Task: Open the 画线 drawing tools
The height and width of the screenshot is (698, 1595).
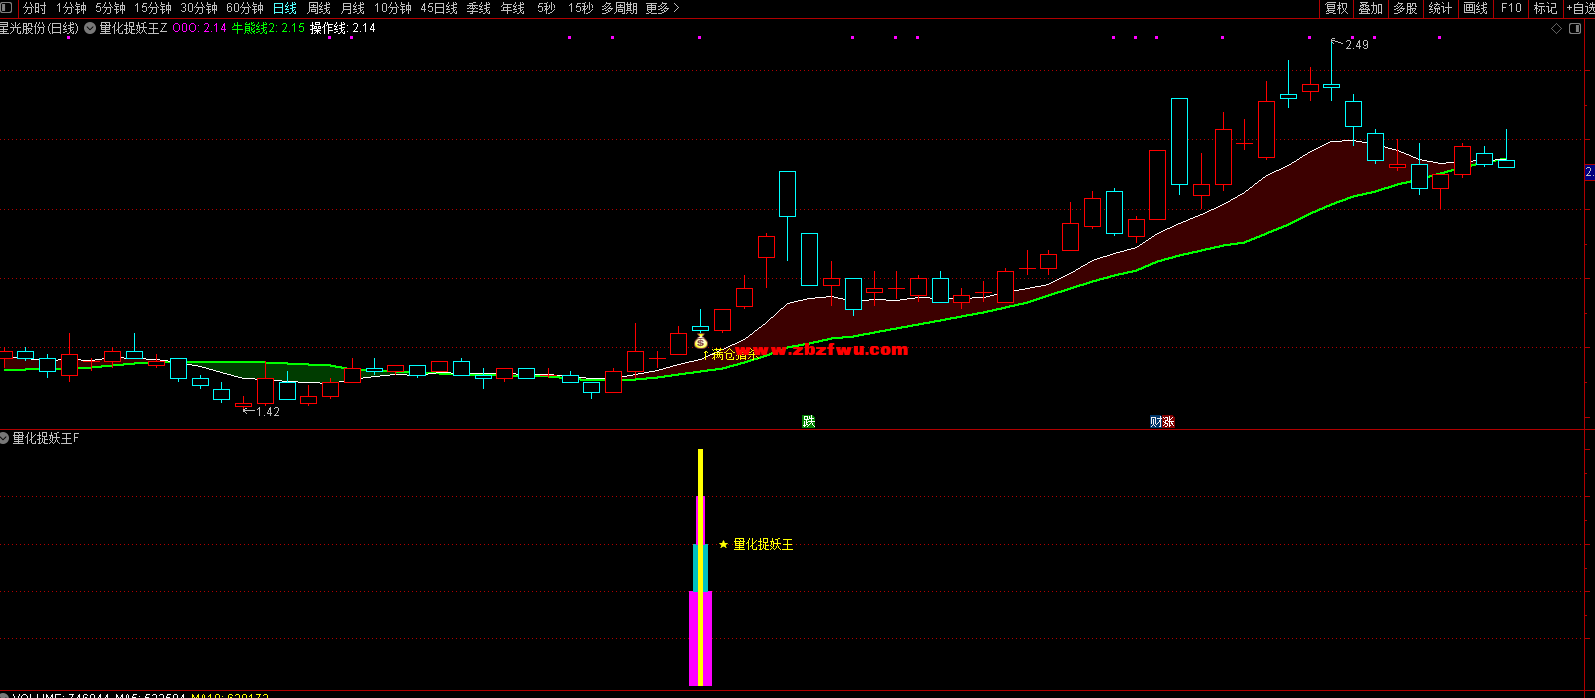Action: coord(1475,8)
